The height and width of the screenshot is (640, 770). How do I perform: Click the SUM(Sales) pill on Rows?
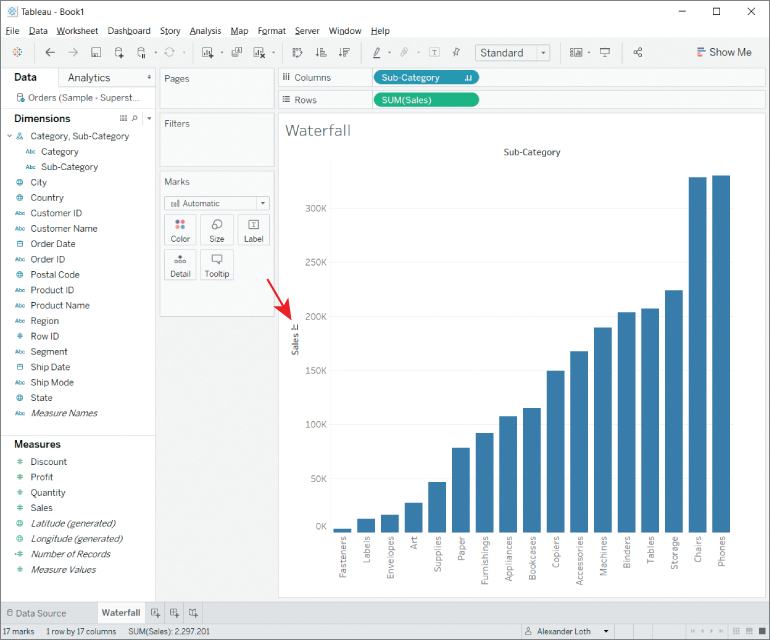426,100
